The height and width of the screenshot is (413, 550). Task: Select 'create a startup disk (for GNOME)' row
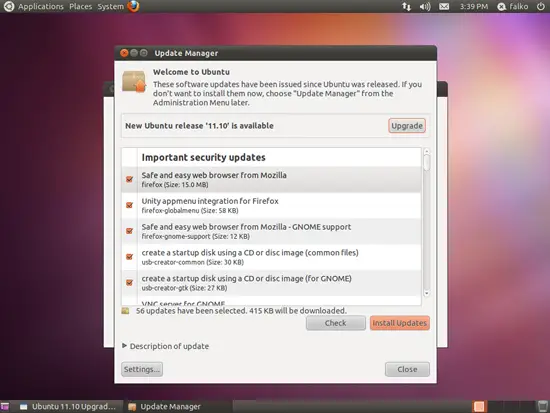point(271,283)
